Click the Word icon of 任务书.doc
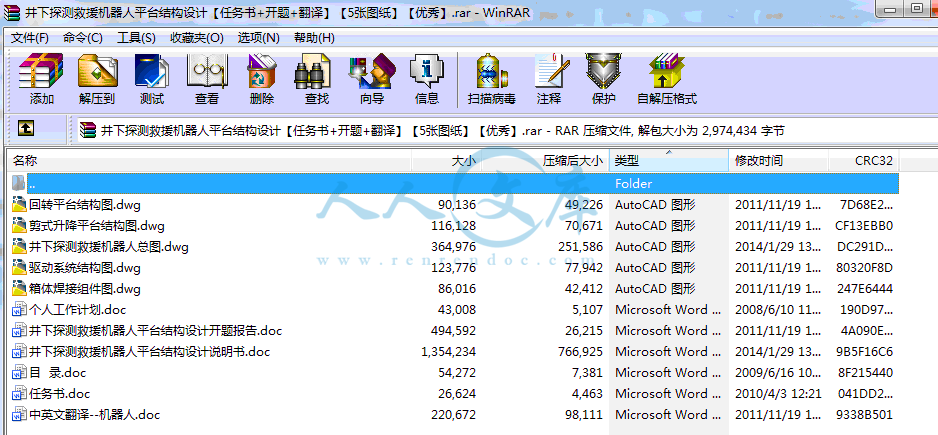Viewport: 938px width, 435px height. [x=19, y=394]
